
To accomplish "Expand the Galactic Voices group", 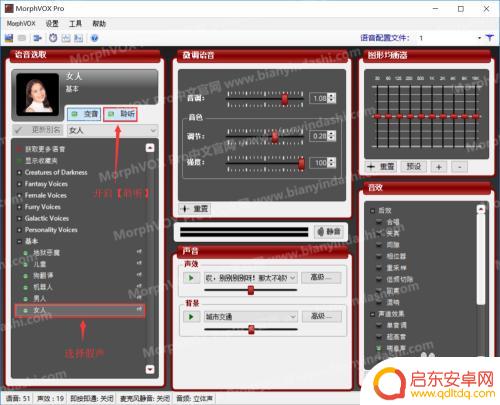I will pyautogui.click(x=19, y=218).
